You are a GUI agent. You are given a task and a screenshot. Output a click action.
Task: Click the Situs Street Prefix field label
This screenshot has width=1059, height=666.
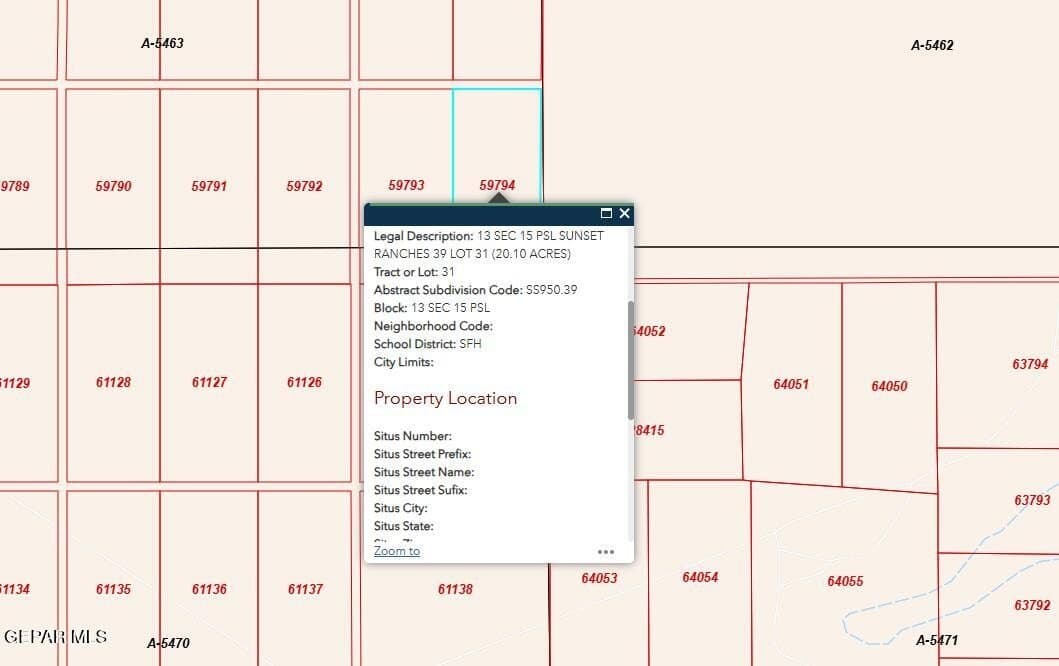(422, 455)
